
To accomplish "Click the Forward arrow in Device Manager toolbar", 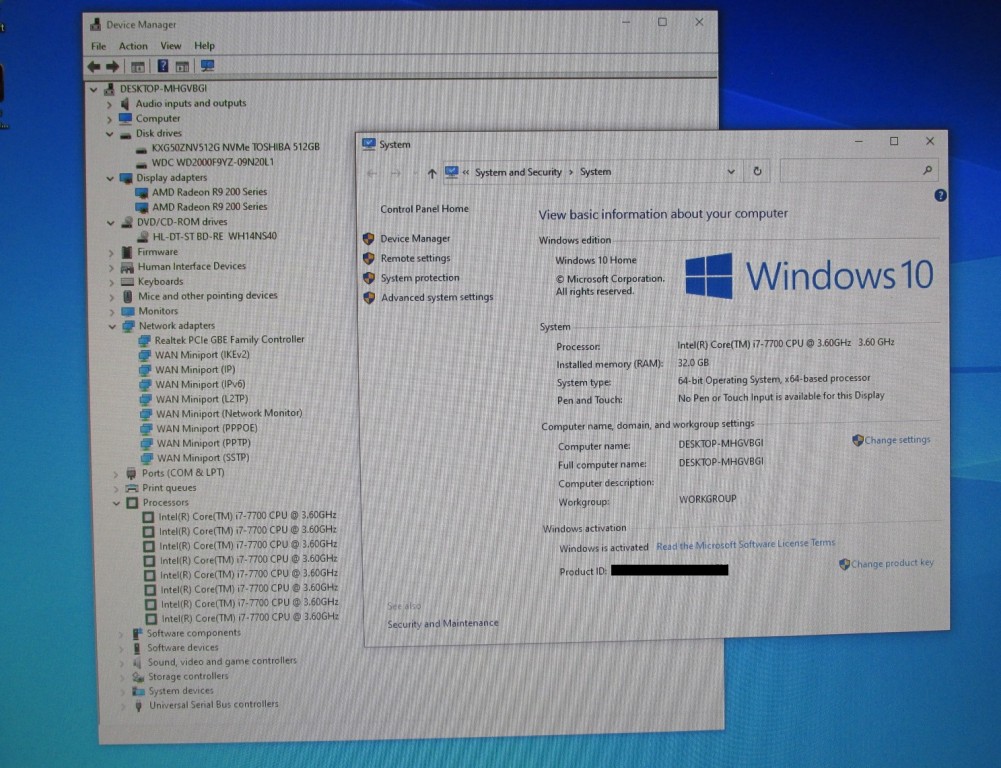I will click(112, 66).
